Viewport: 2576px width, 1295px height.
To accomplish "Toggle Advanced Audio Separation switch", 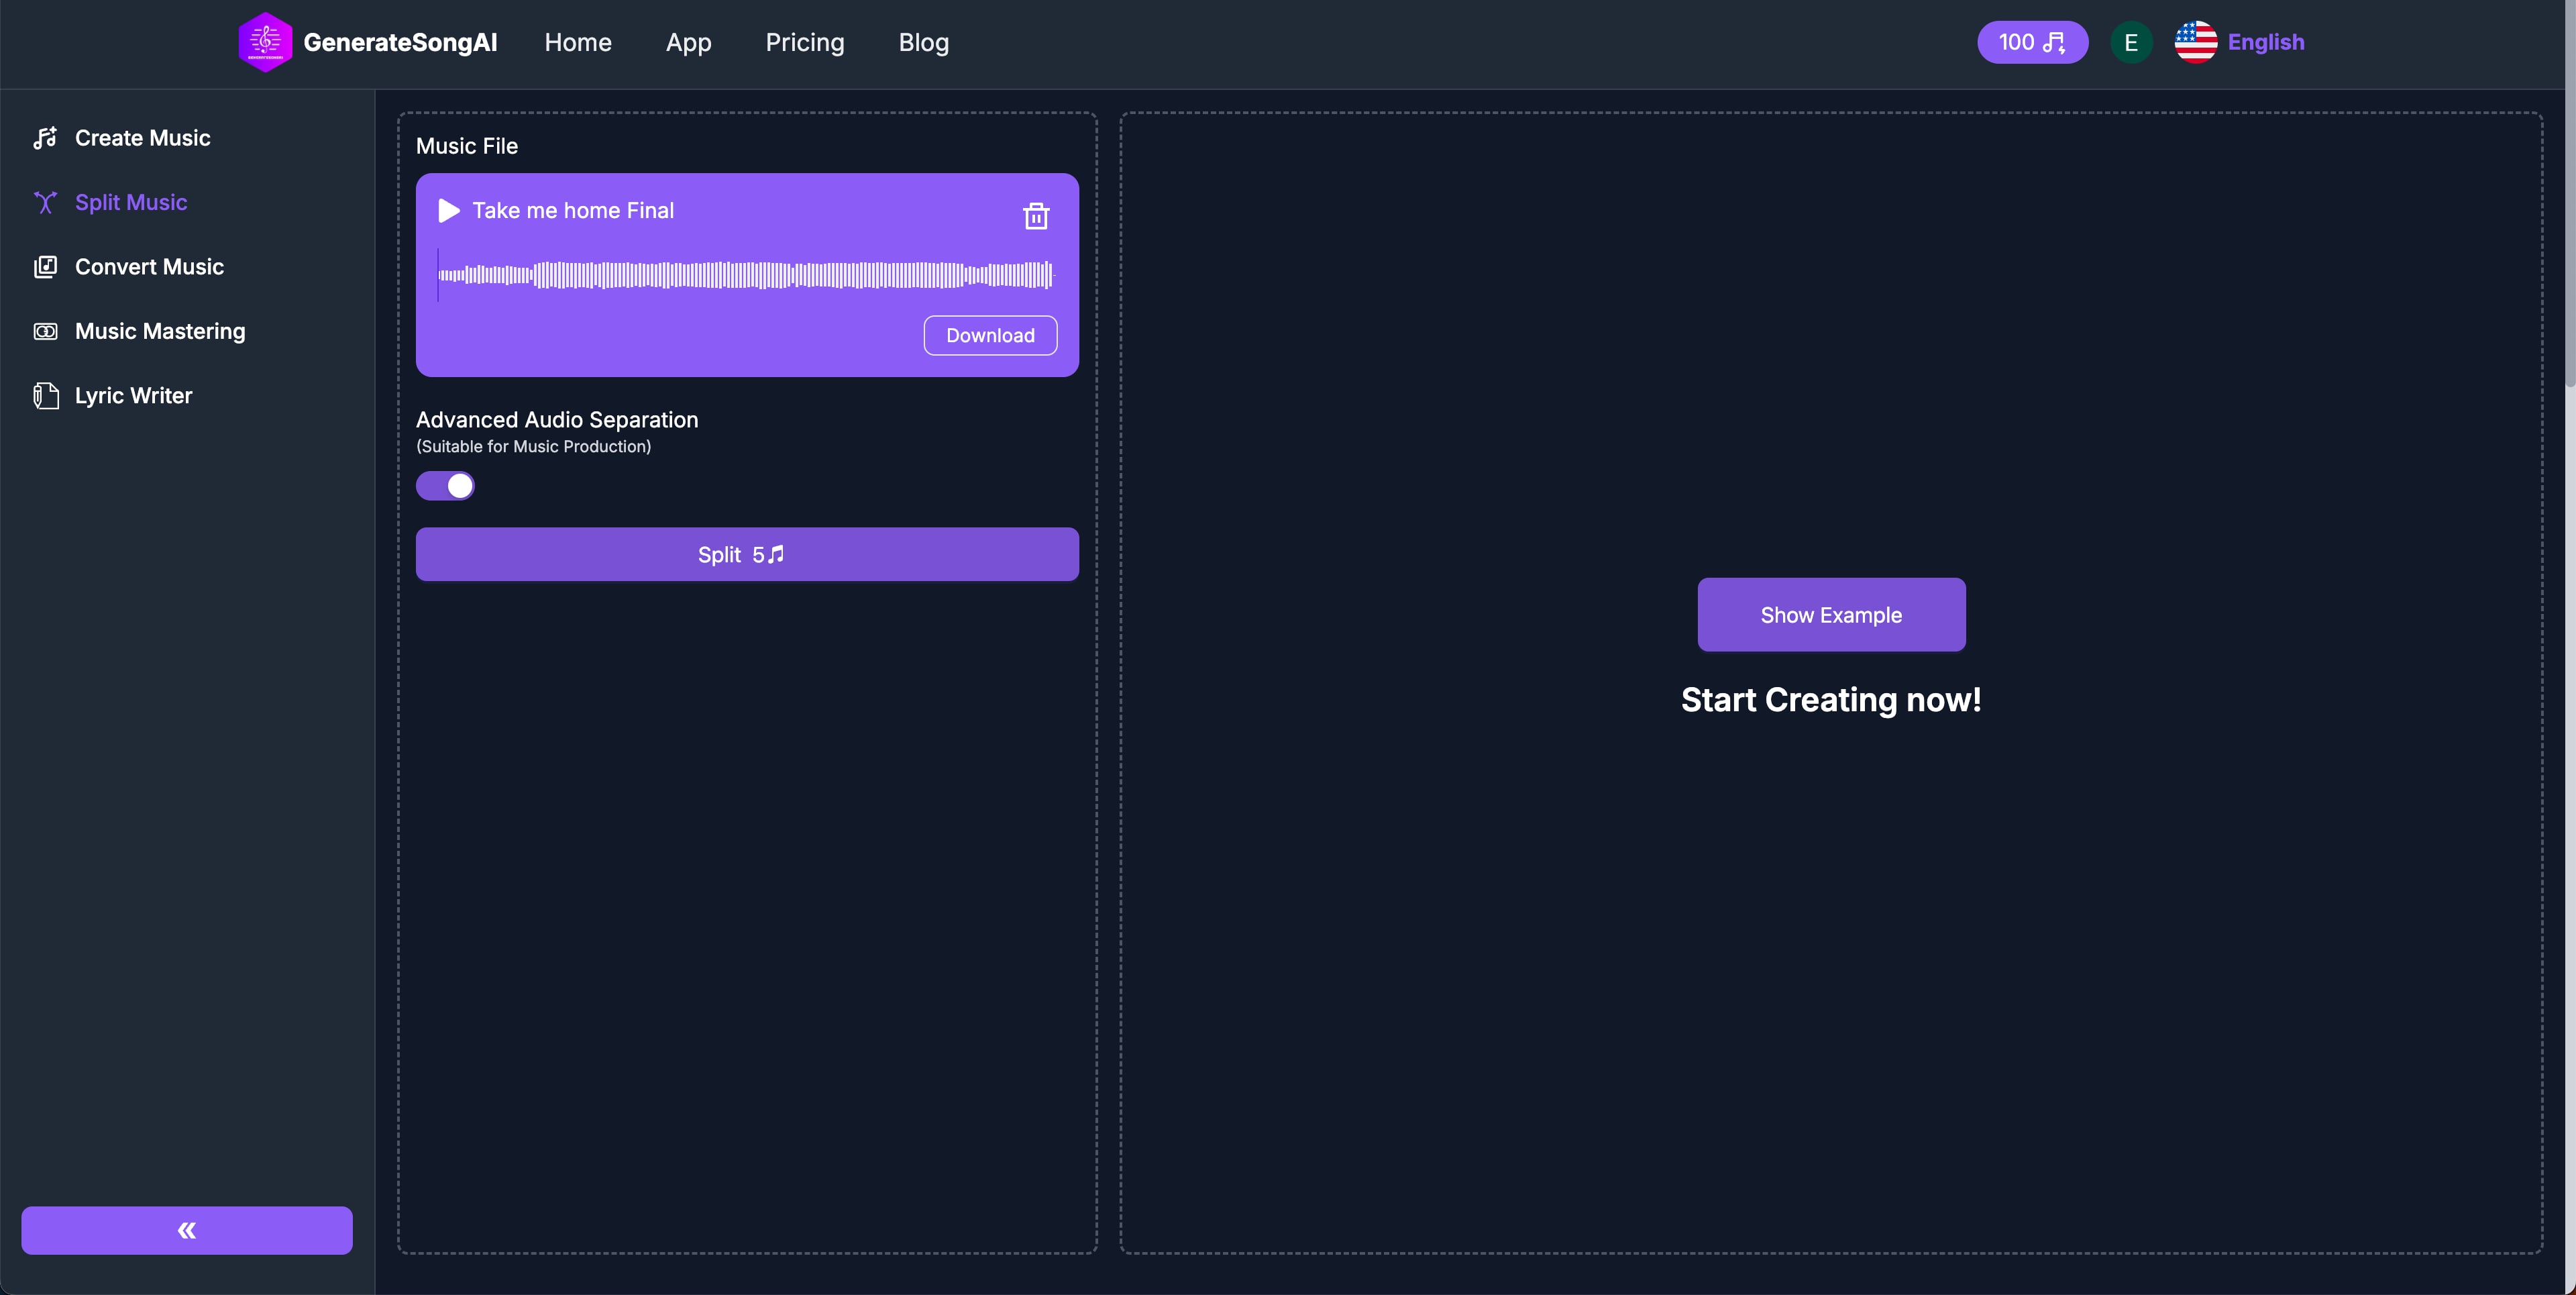I will click(x=445, y=486).
